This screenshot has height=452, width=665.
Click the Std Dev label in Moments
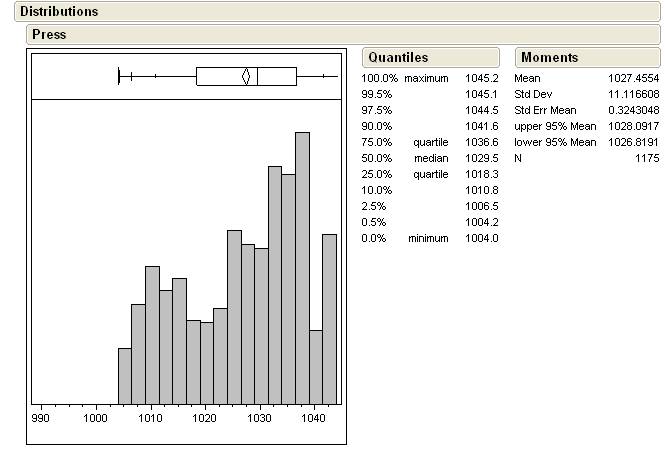pos(533,94)
